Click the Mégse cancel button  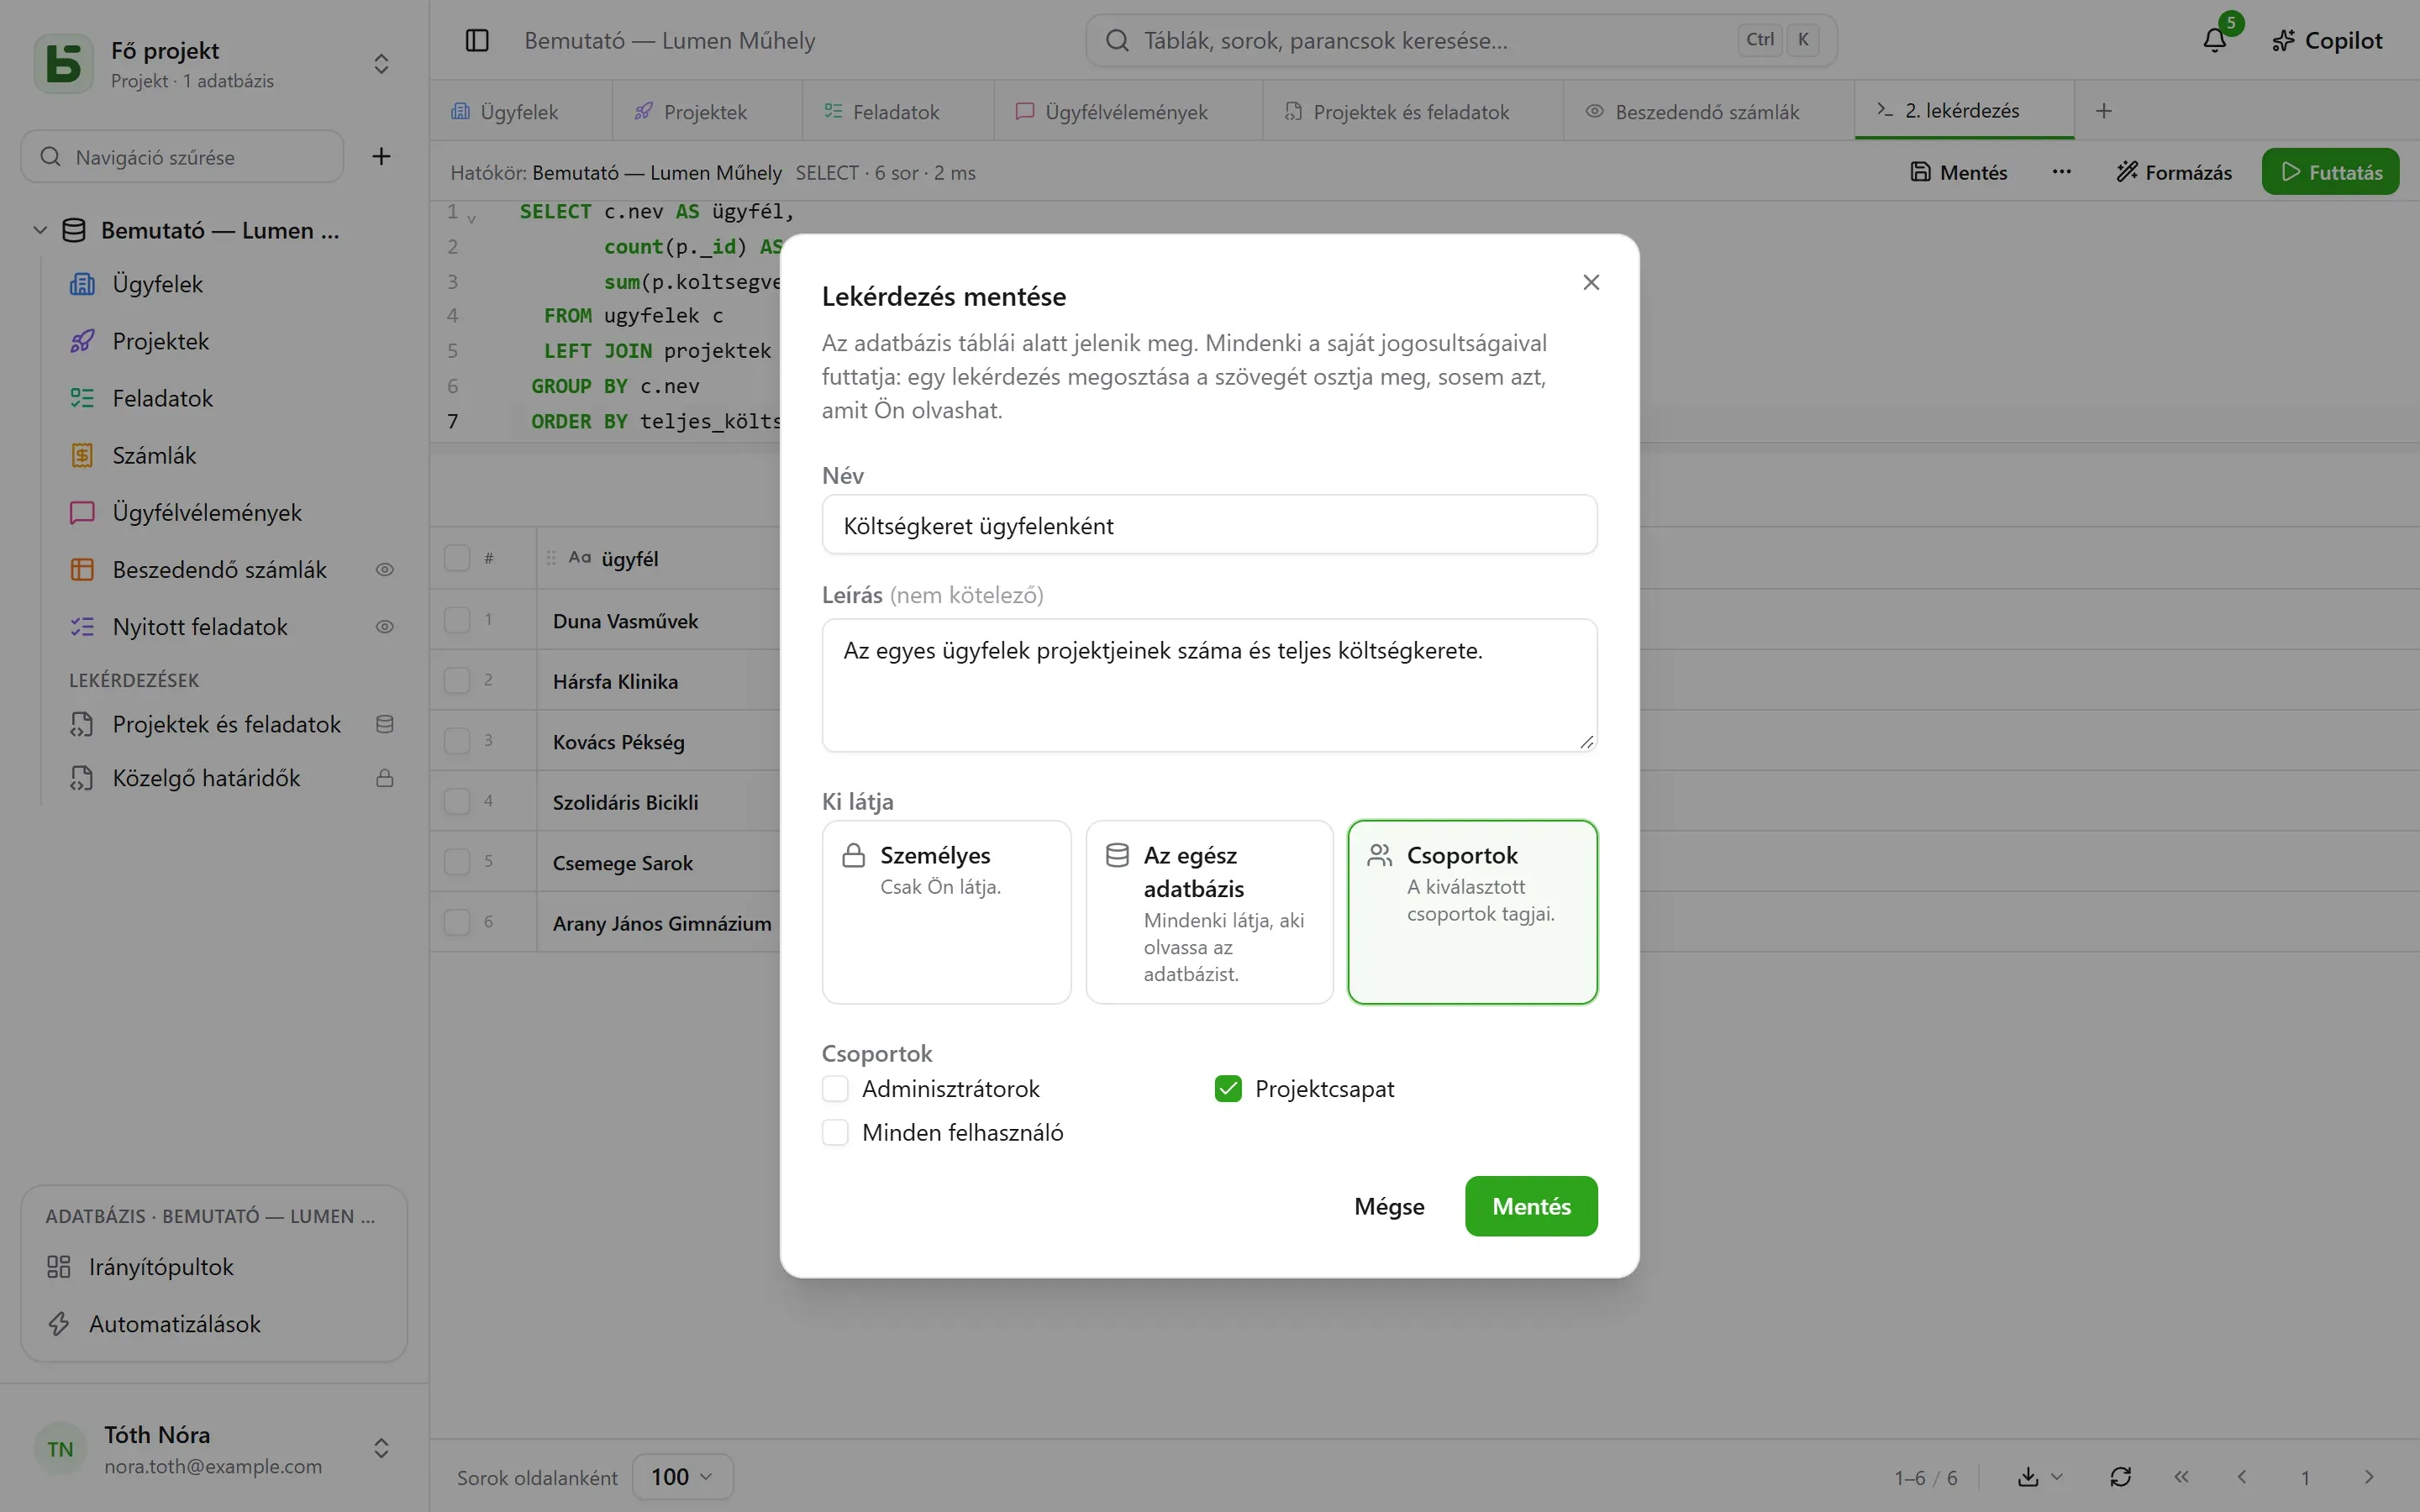click(x=1389, y=1206)
